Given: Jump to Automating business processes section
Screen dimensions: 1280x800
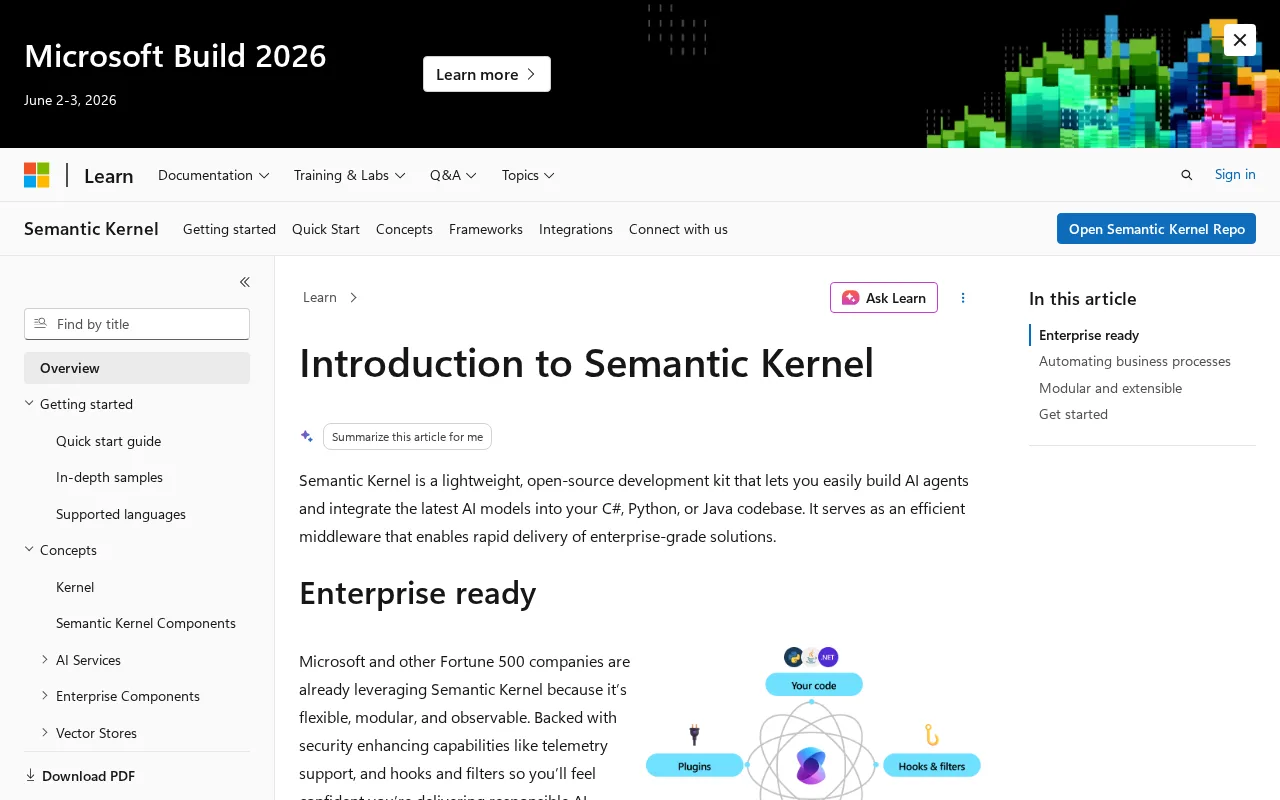Looking at the screenshot, I should [1135, 361].
